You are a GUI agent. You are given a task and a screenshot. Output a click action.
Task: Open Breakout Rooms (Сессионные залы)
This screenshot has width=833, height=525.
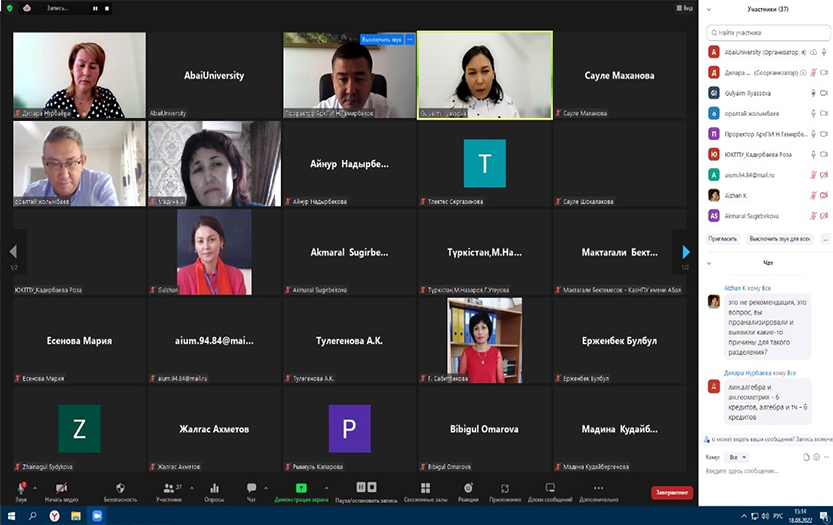[x=426, y=488]
